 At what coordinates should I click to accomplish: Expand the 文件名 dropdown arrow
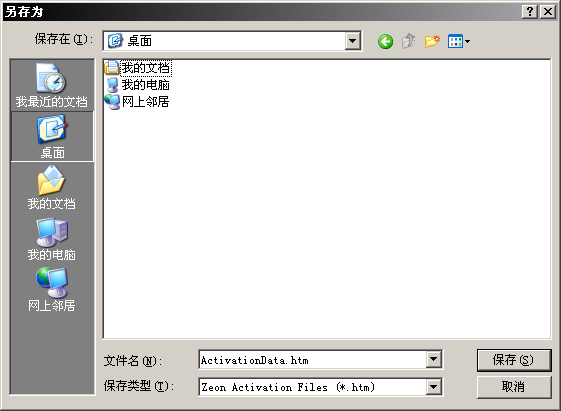point(433,359)
